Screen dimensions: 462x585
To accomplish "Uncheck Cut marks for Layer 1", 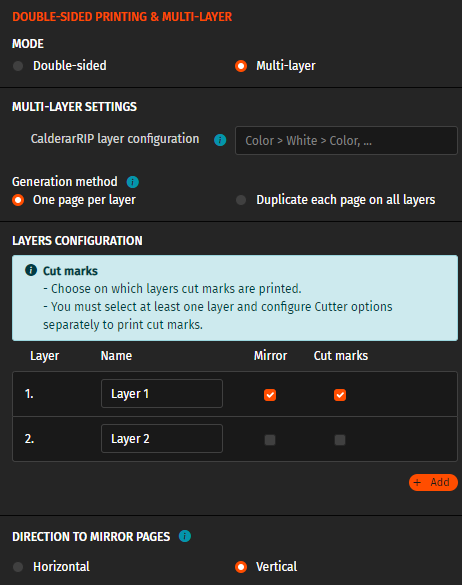I will tap(340, 395).
